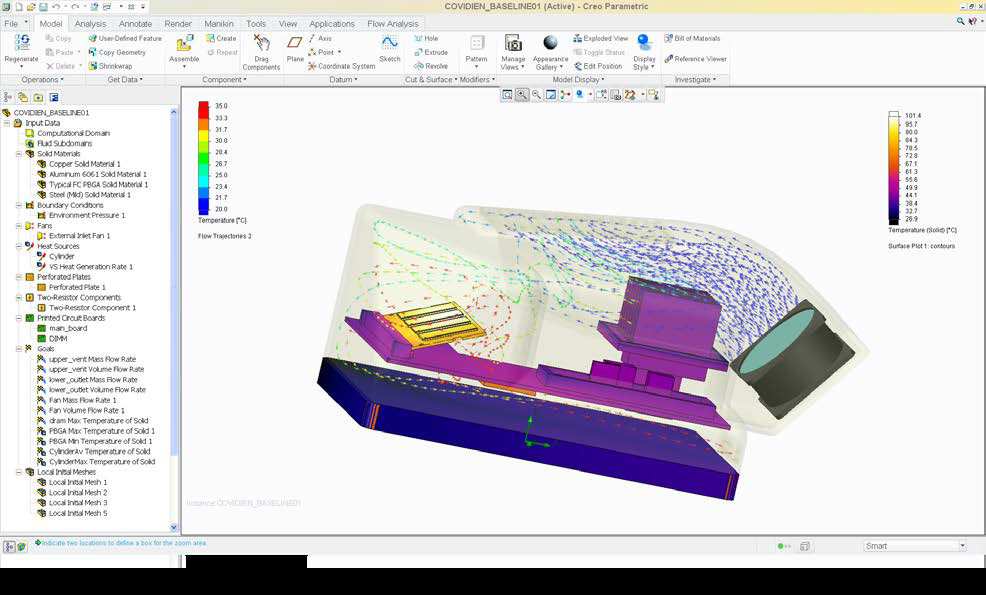Switch to the Flow Analysis tab
Screen dimensions: 986x595
point(393,23)
